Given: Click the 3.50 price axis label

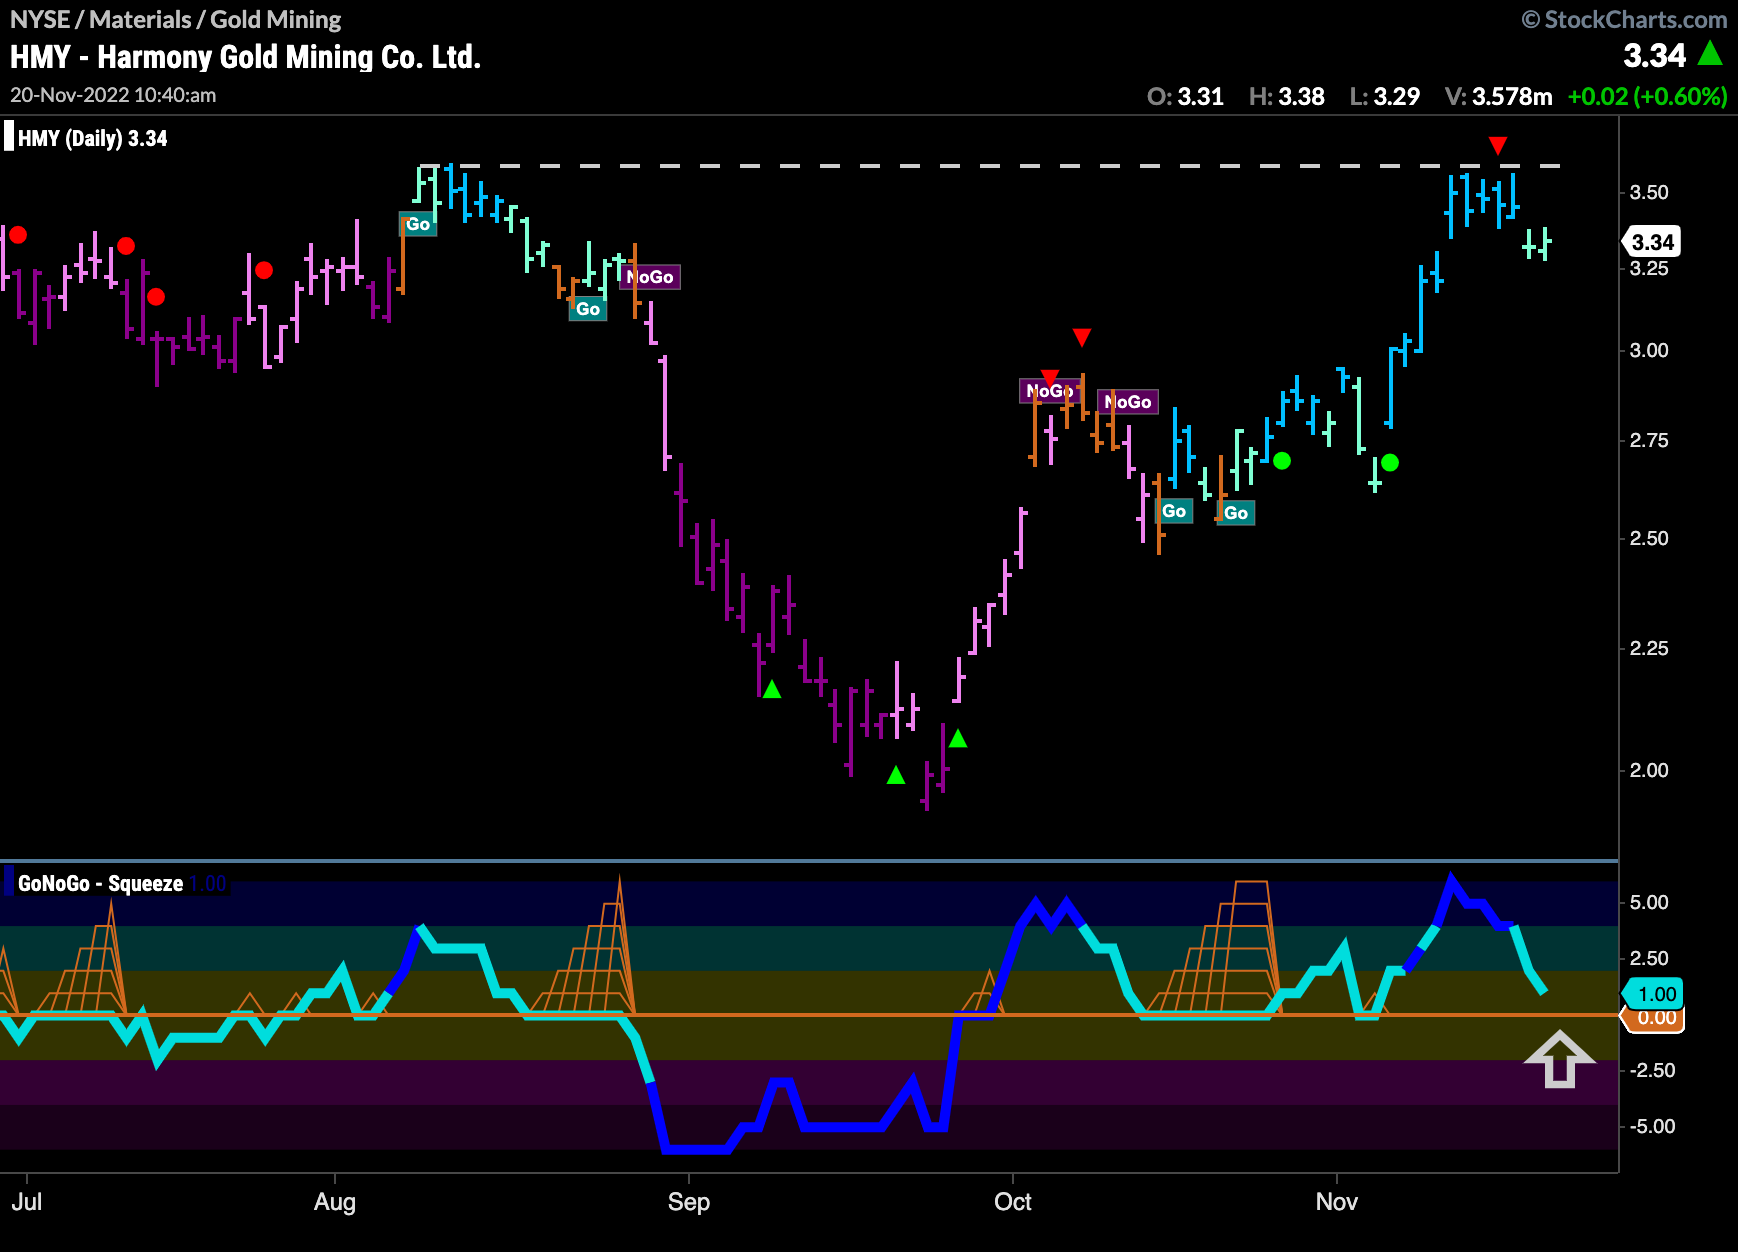Looking at the screenshot, I should [1649, 192].
